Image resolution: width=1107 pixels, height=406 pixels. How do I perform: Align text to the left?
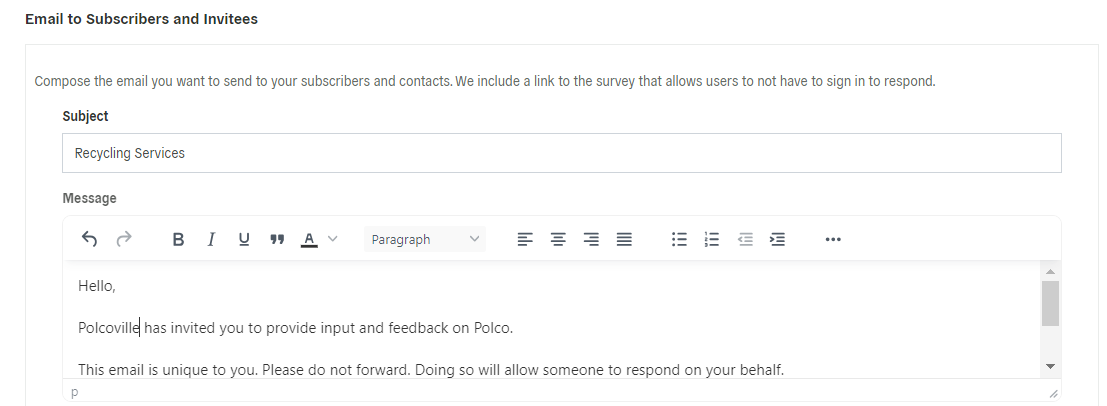coord(525,239)
